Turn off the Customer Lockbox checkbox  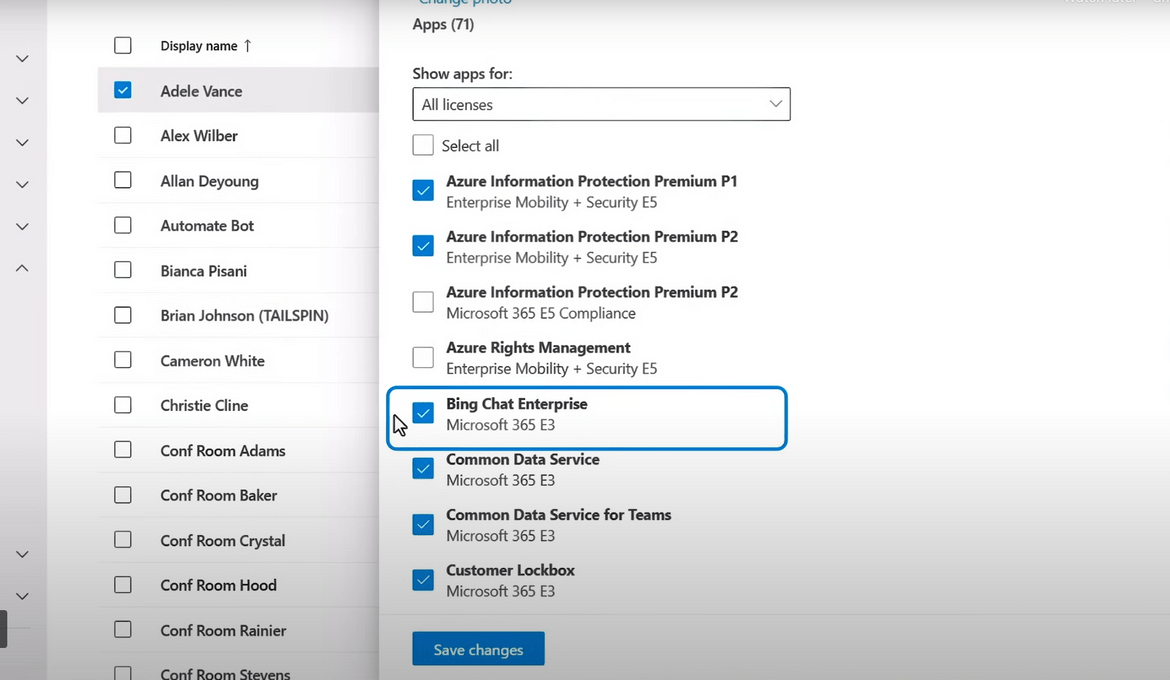(423, 579)
